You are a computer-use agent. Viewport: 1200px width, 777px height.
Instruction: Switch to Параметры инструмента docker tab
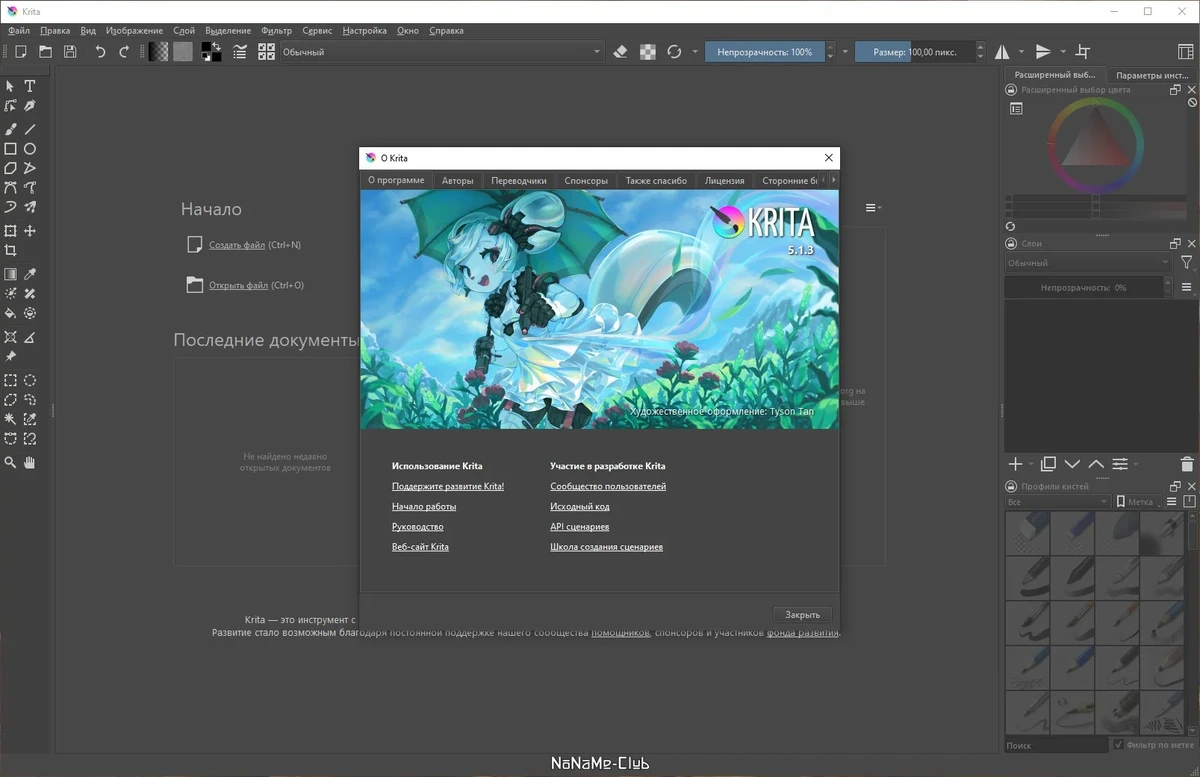coord(1152,75)
